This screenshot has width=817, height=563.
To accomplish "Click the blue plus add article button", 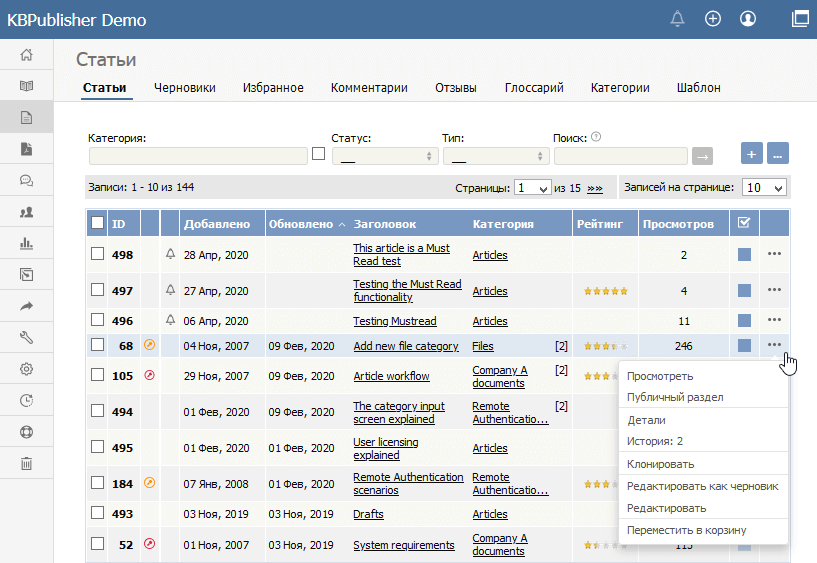I will pyautogui.click(x=752, y=154).
